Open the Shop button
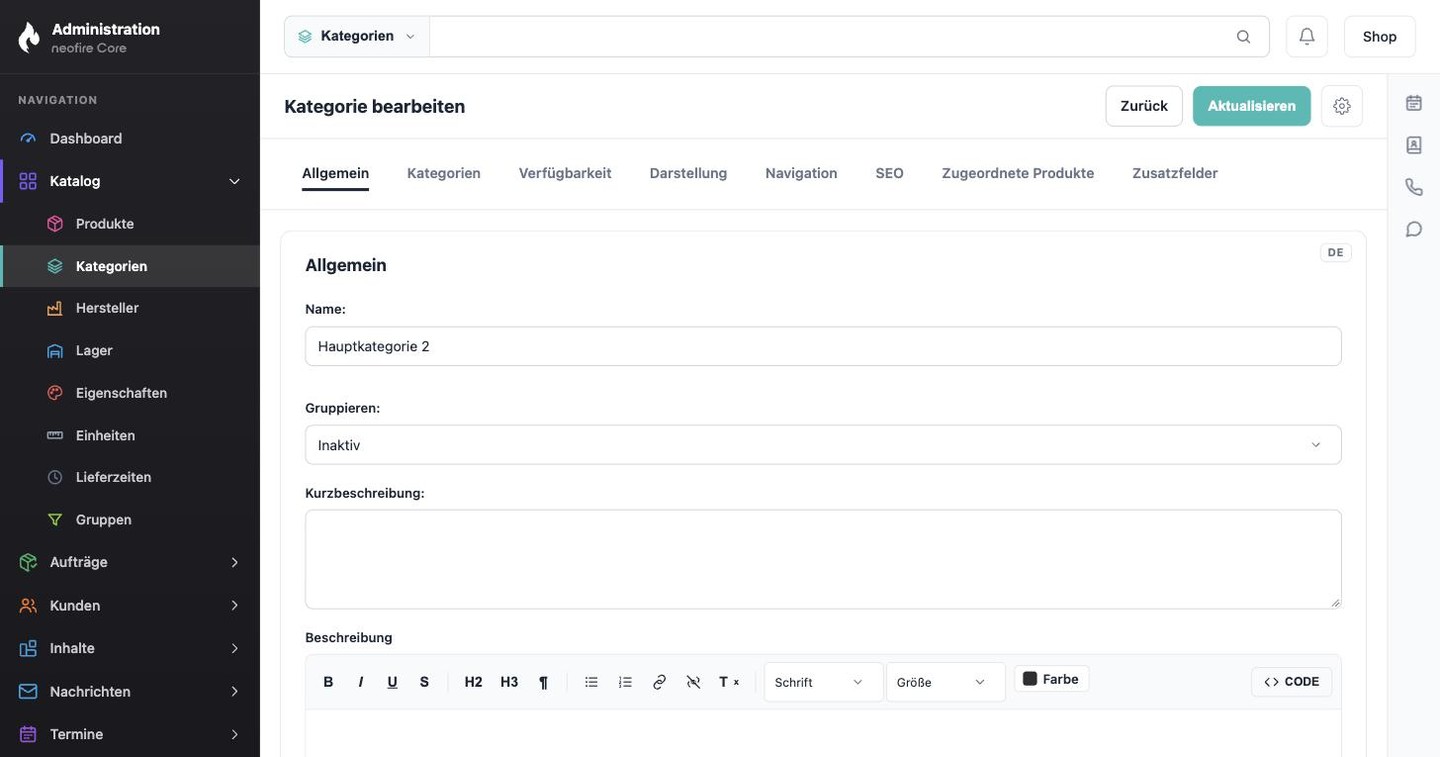 [x=1379, y=36]
